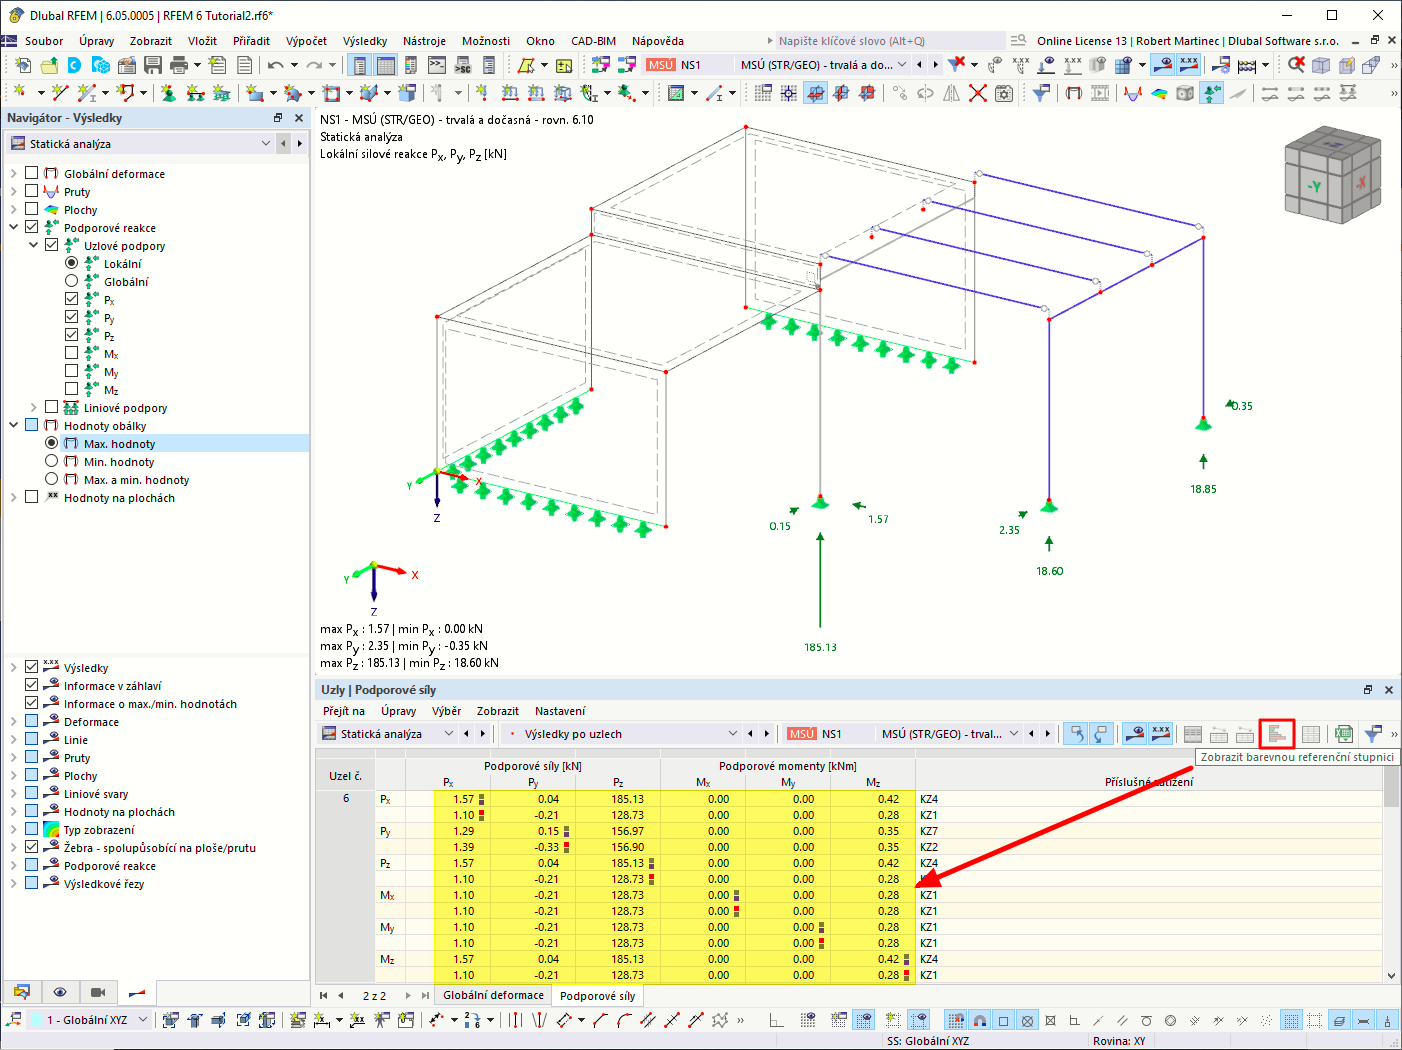1402x1050 pixels.
Task: Toggle the support reactions display icon
Action: coord(1212,93)
